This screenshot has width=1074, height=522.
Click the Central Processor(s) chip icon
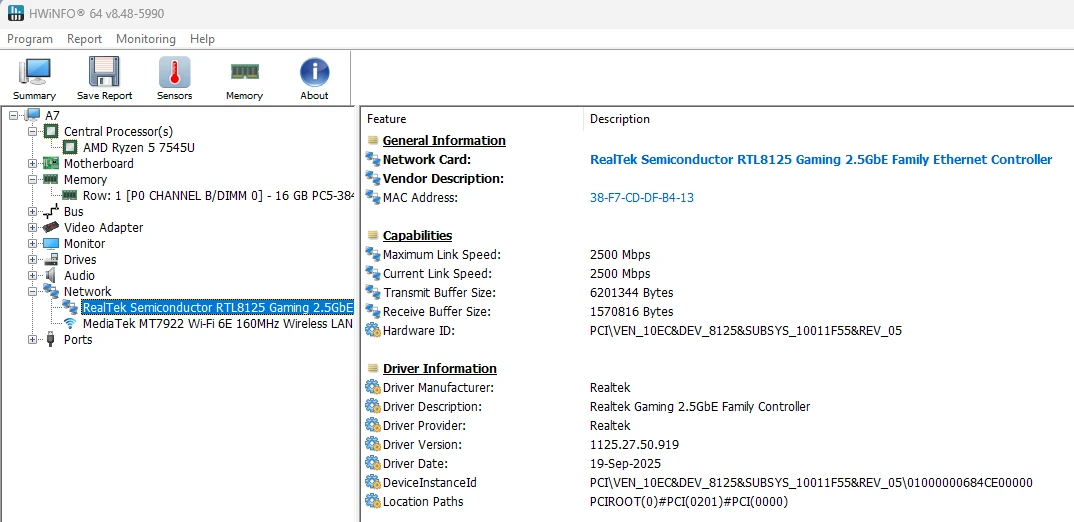point(51,131)
